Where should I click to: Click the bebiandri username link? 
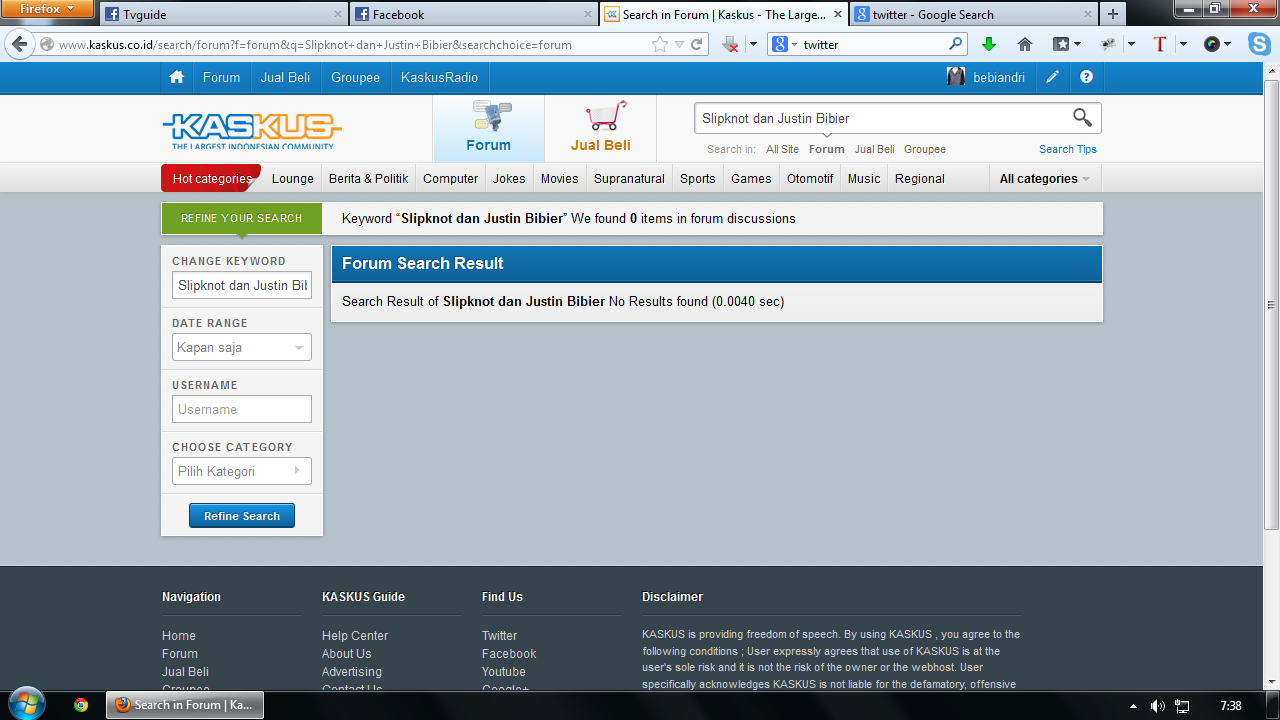[999, 78]
